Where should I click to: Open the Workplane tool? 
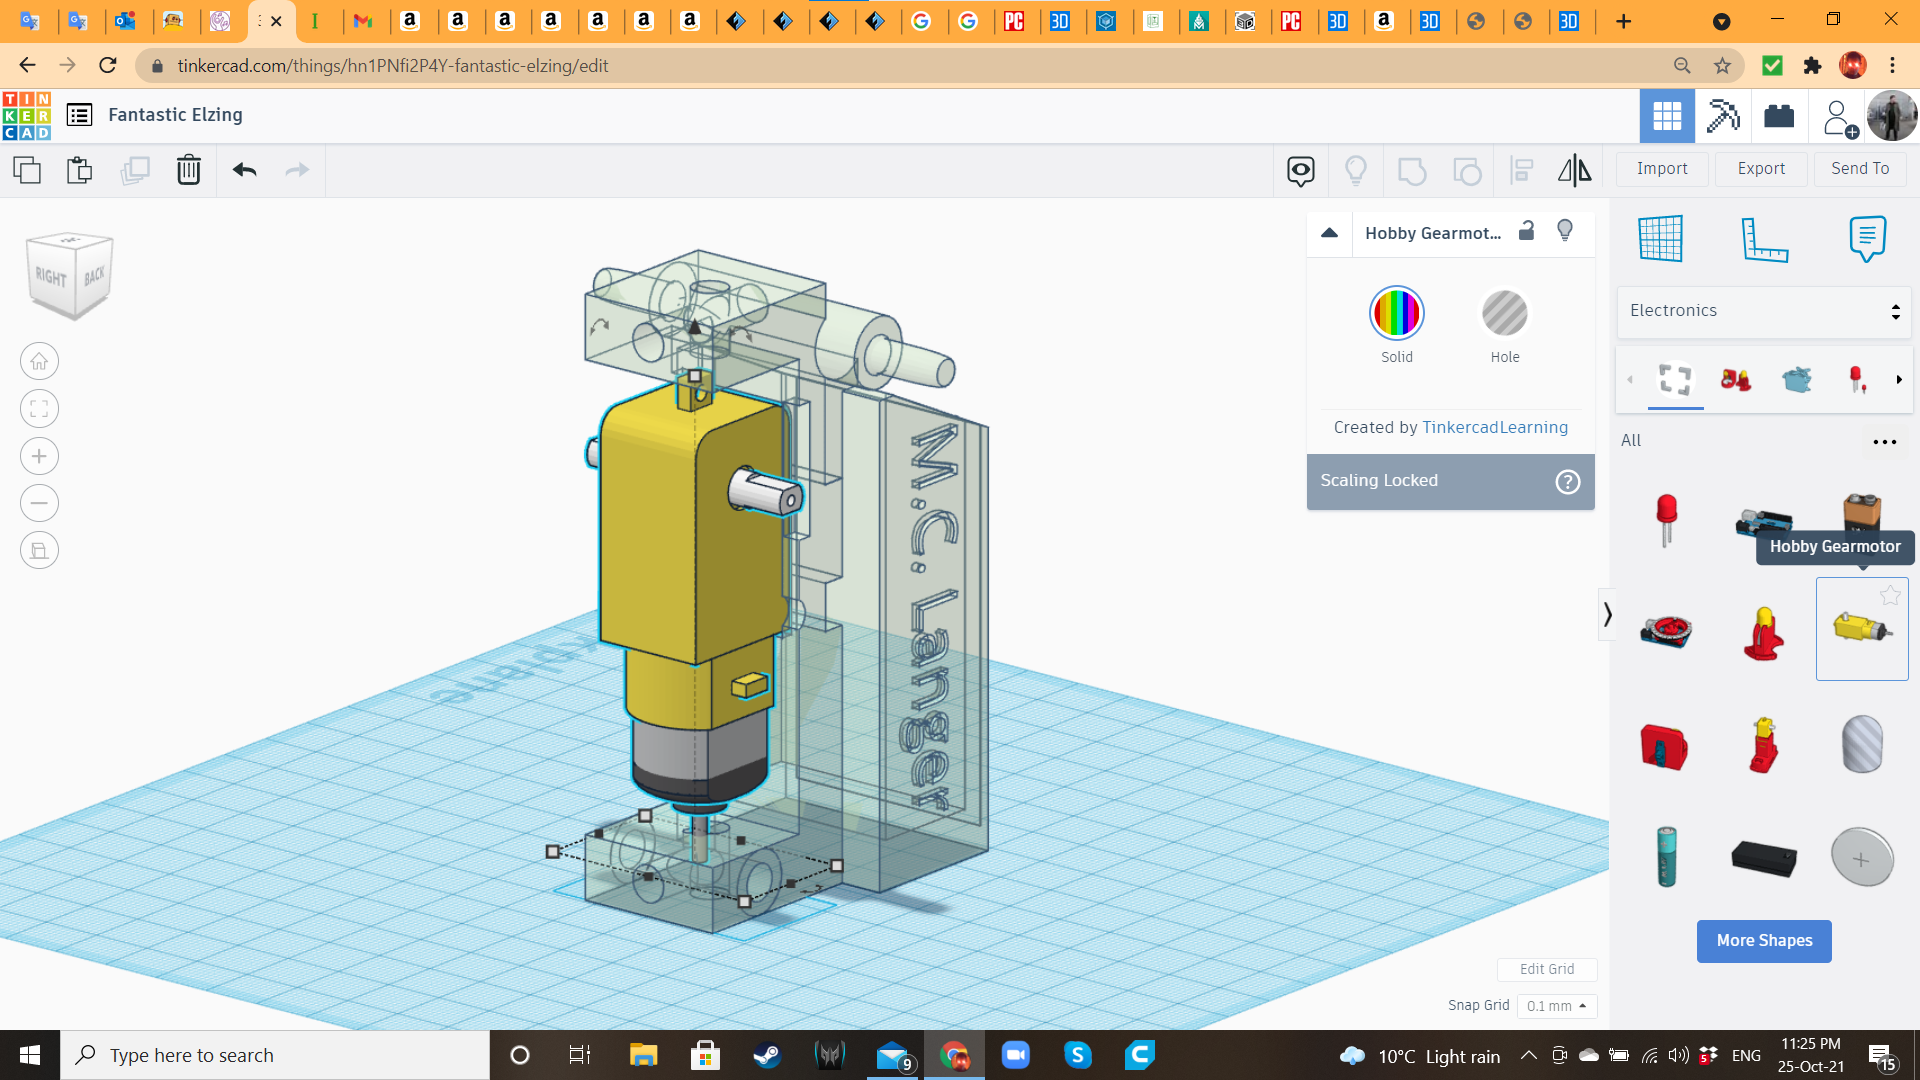[1661, 239]
